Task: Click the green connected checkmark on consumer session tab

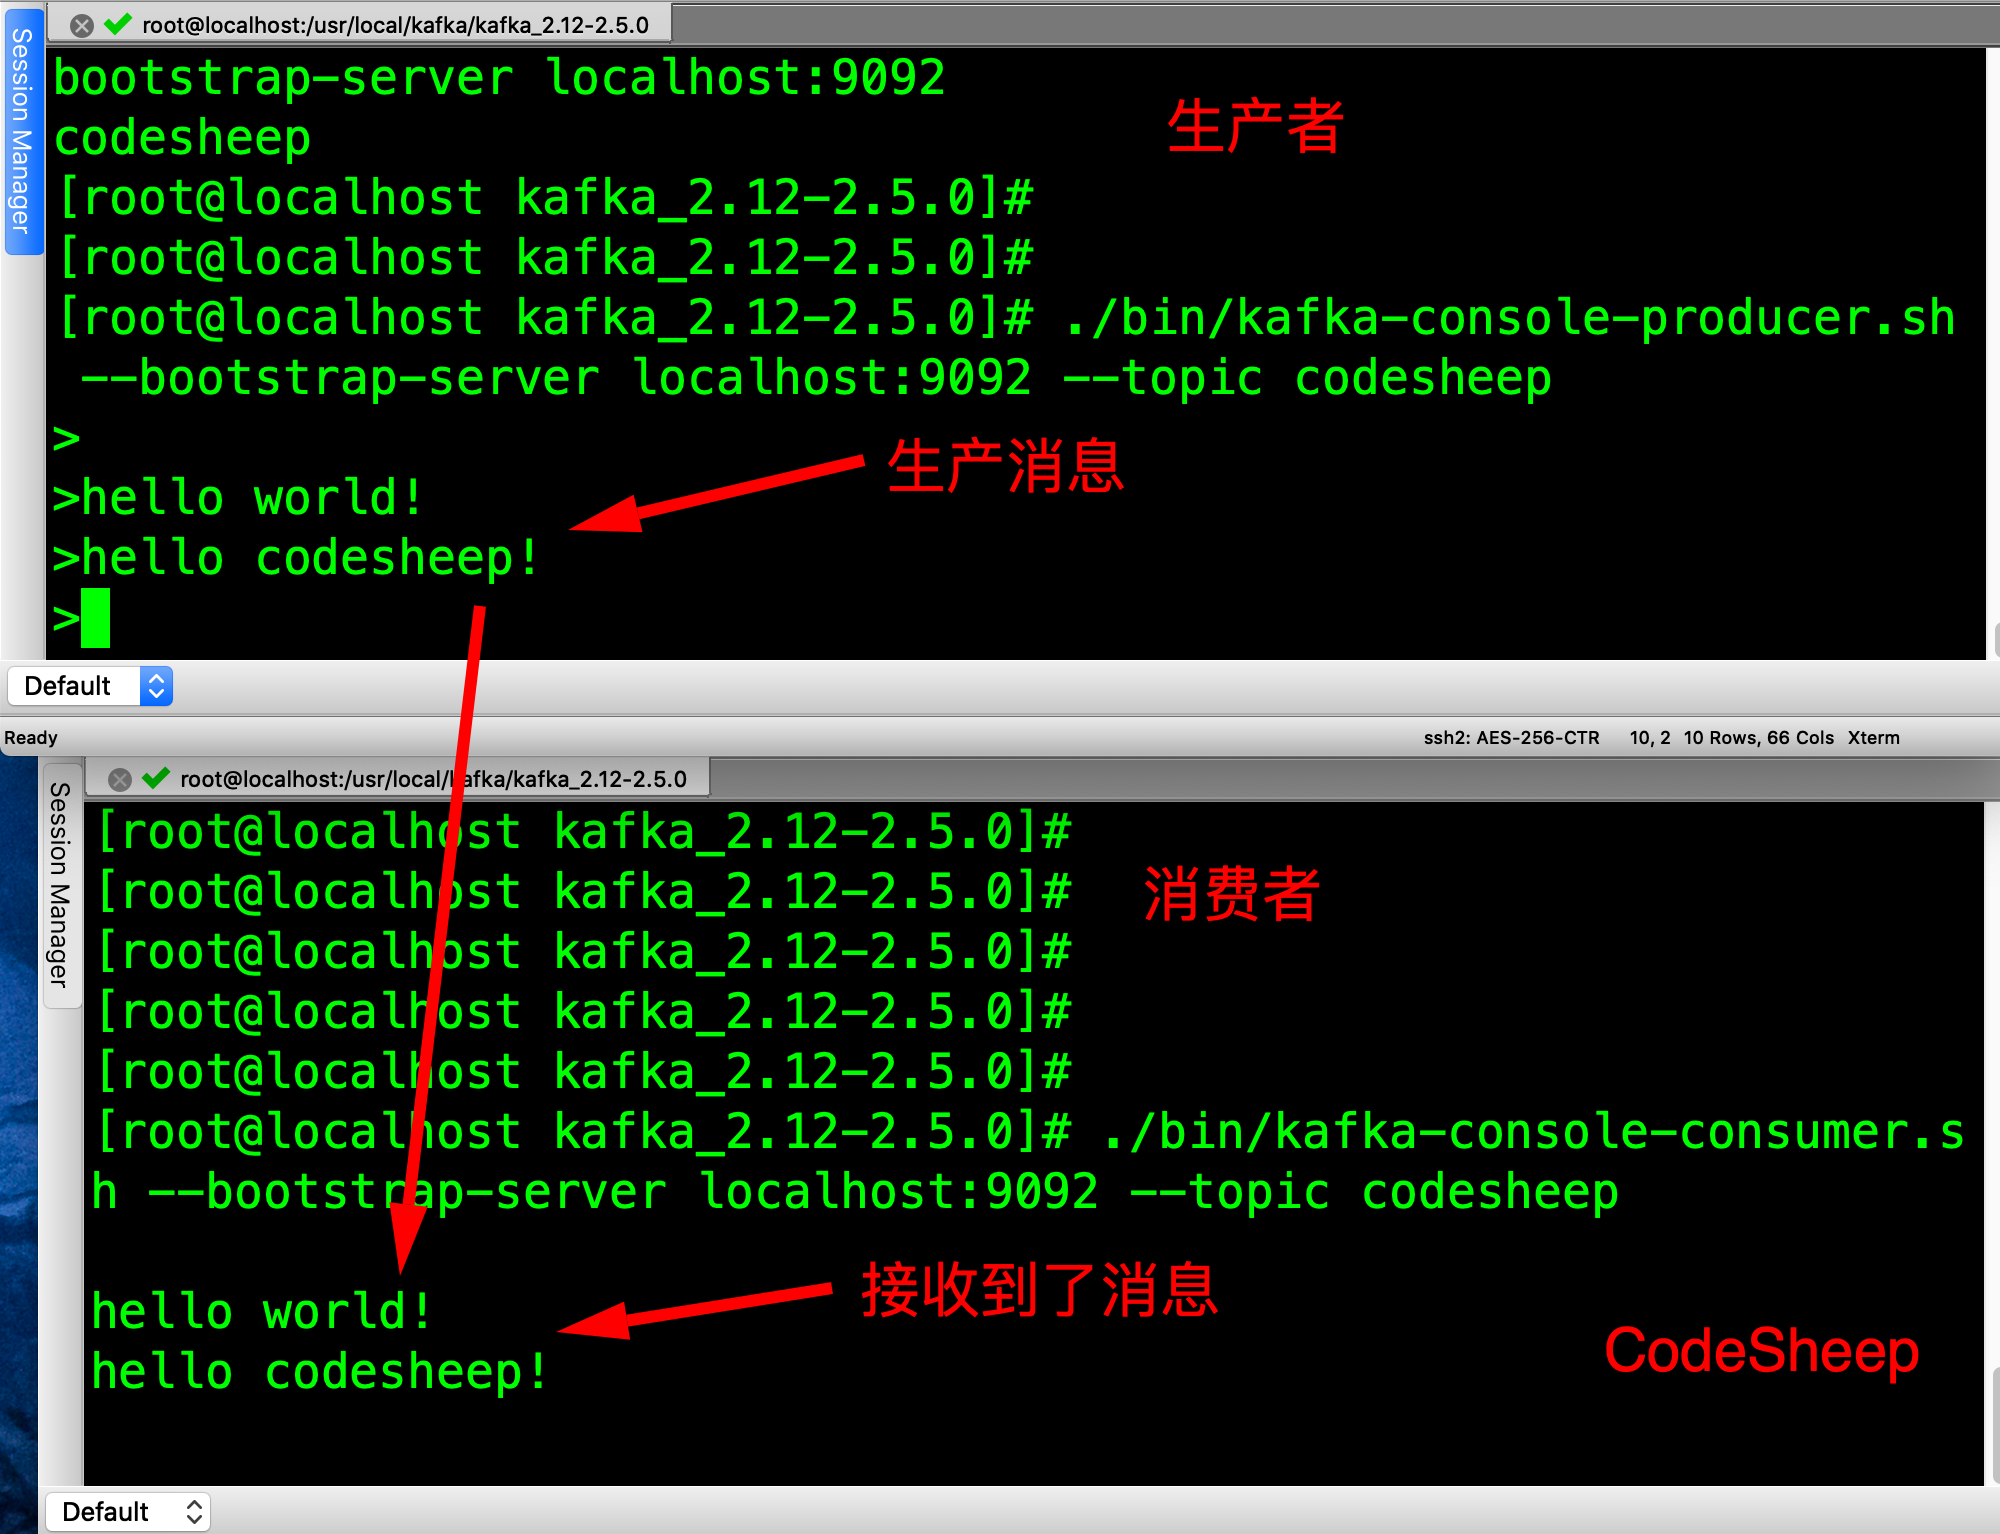Action: (x=155, y=777)
